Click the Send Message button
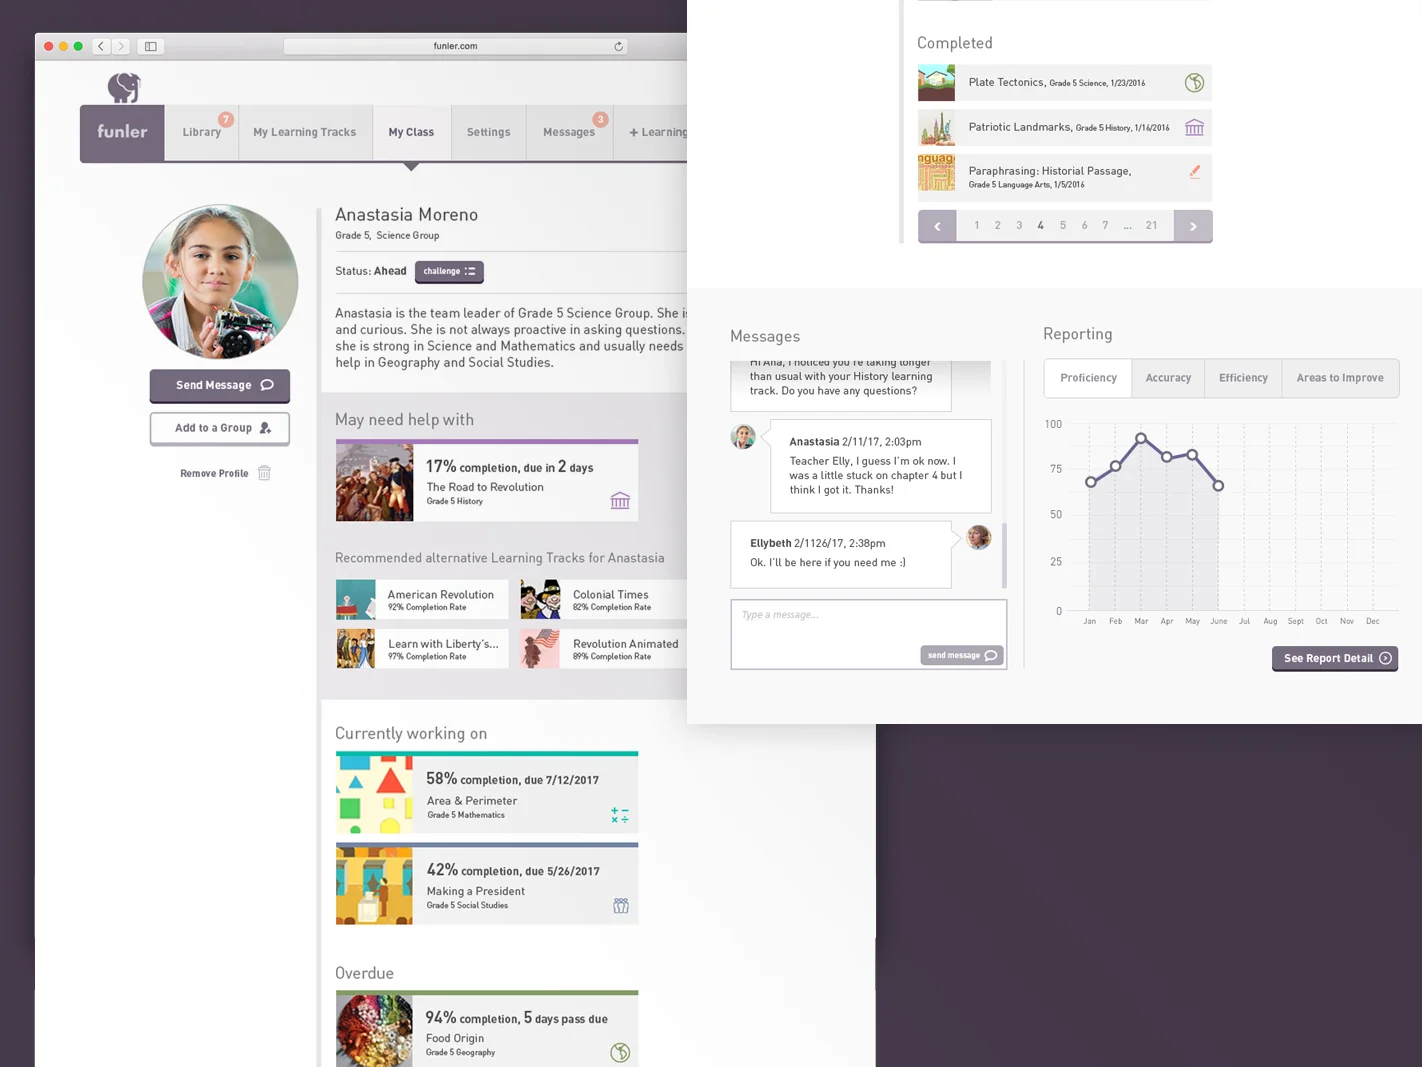Screen dimensions: 1422x1067 (x=220, y=385)
